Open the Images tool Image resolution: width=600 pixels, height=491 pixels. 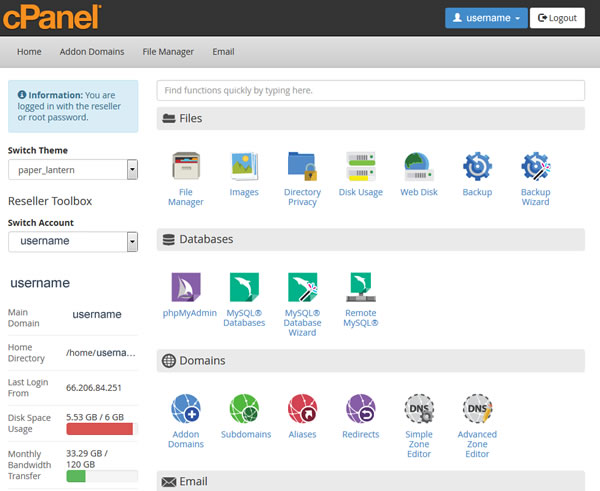click(243, 167)
